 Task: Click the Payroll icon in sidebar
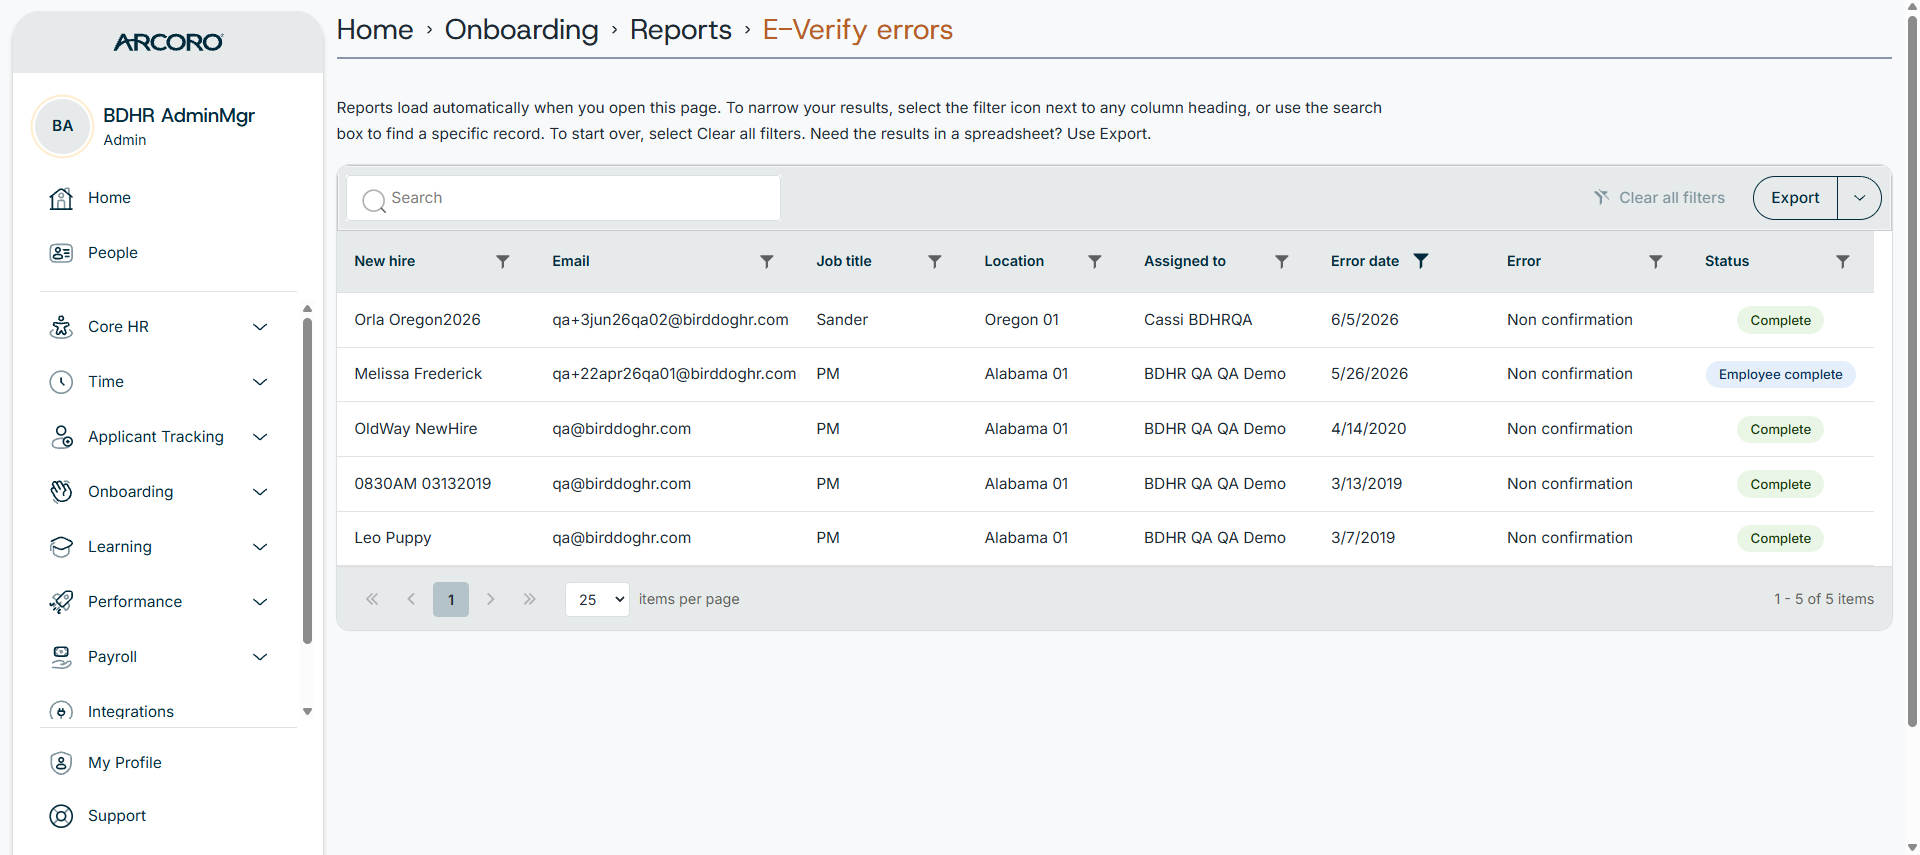point(61,657)
